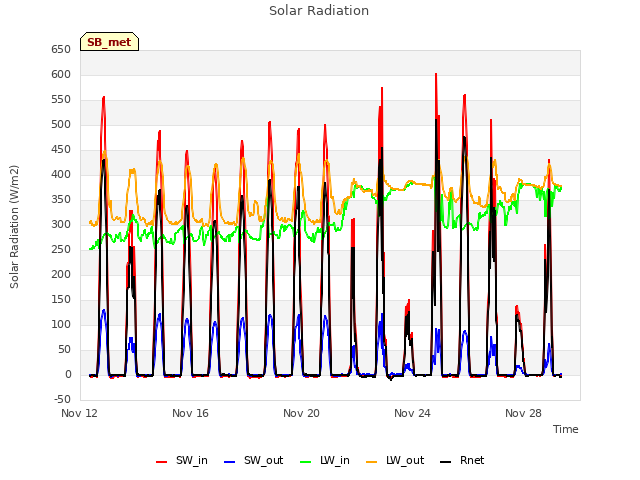Click the black Rnet legend swatch

[446, 462]
